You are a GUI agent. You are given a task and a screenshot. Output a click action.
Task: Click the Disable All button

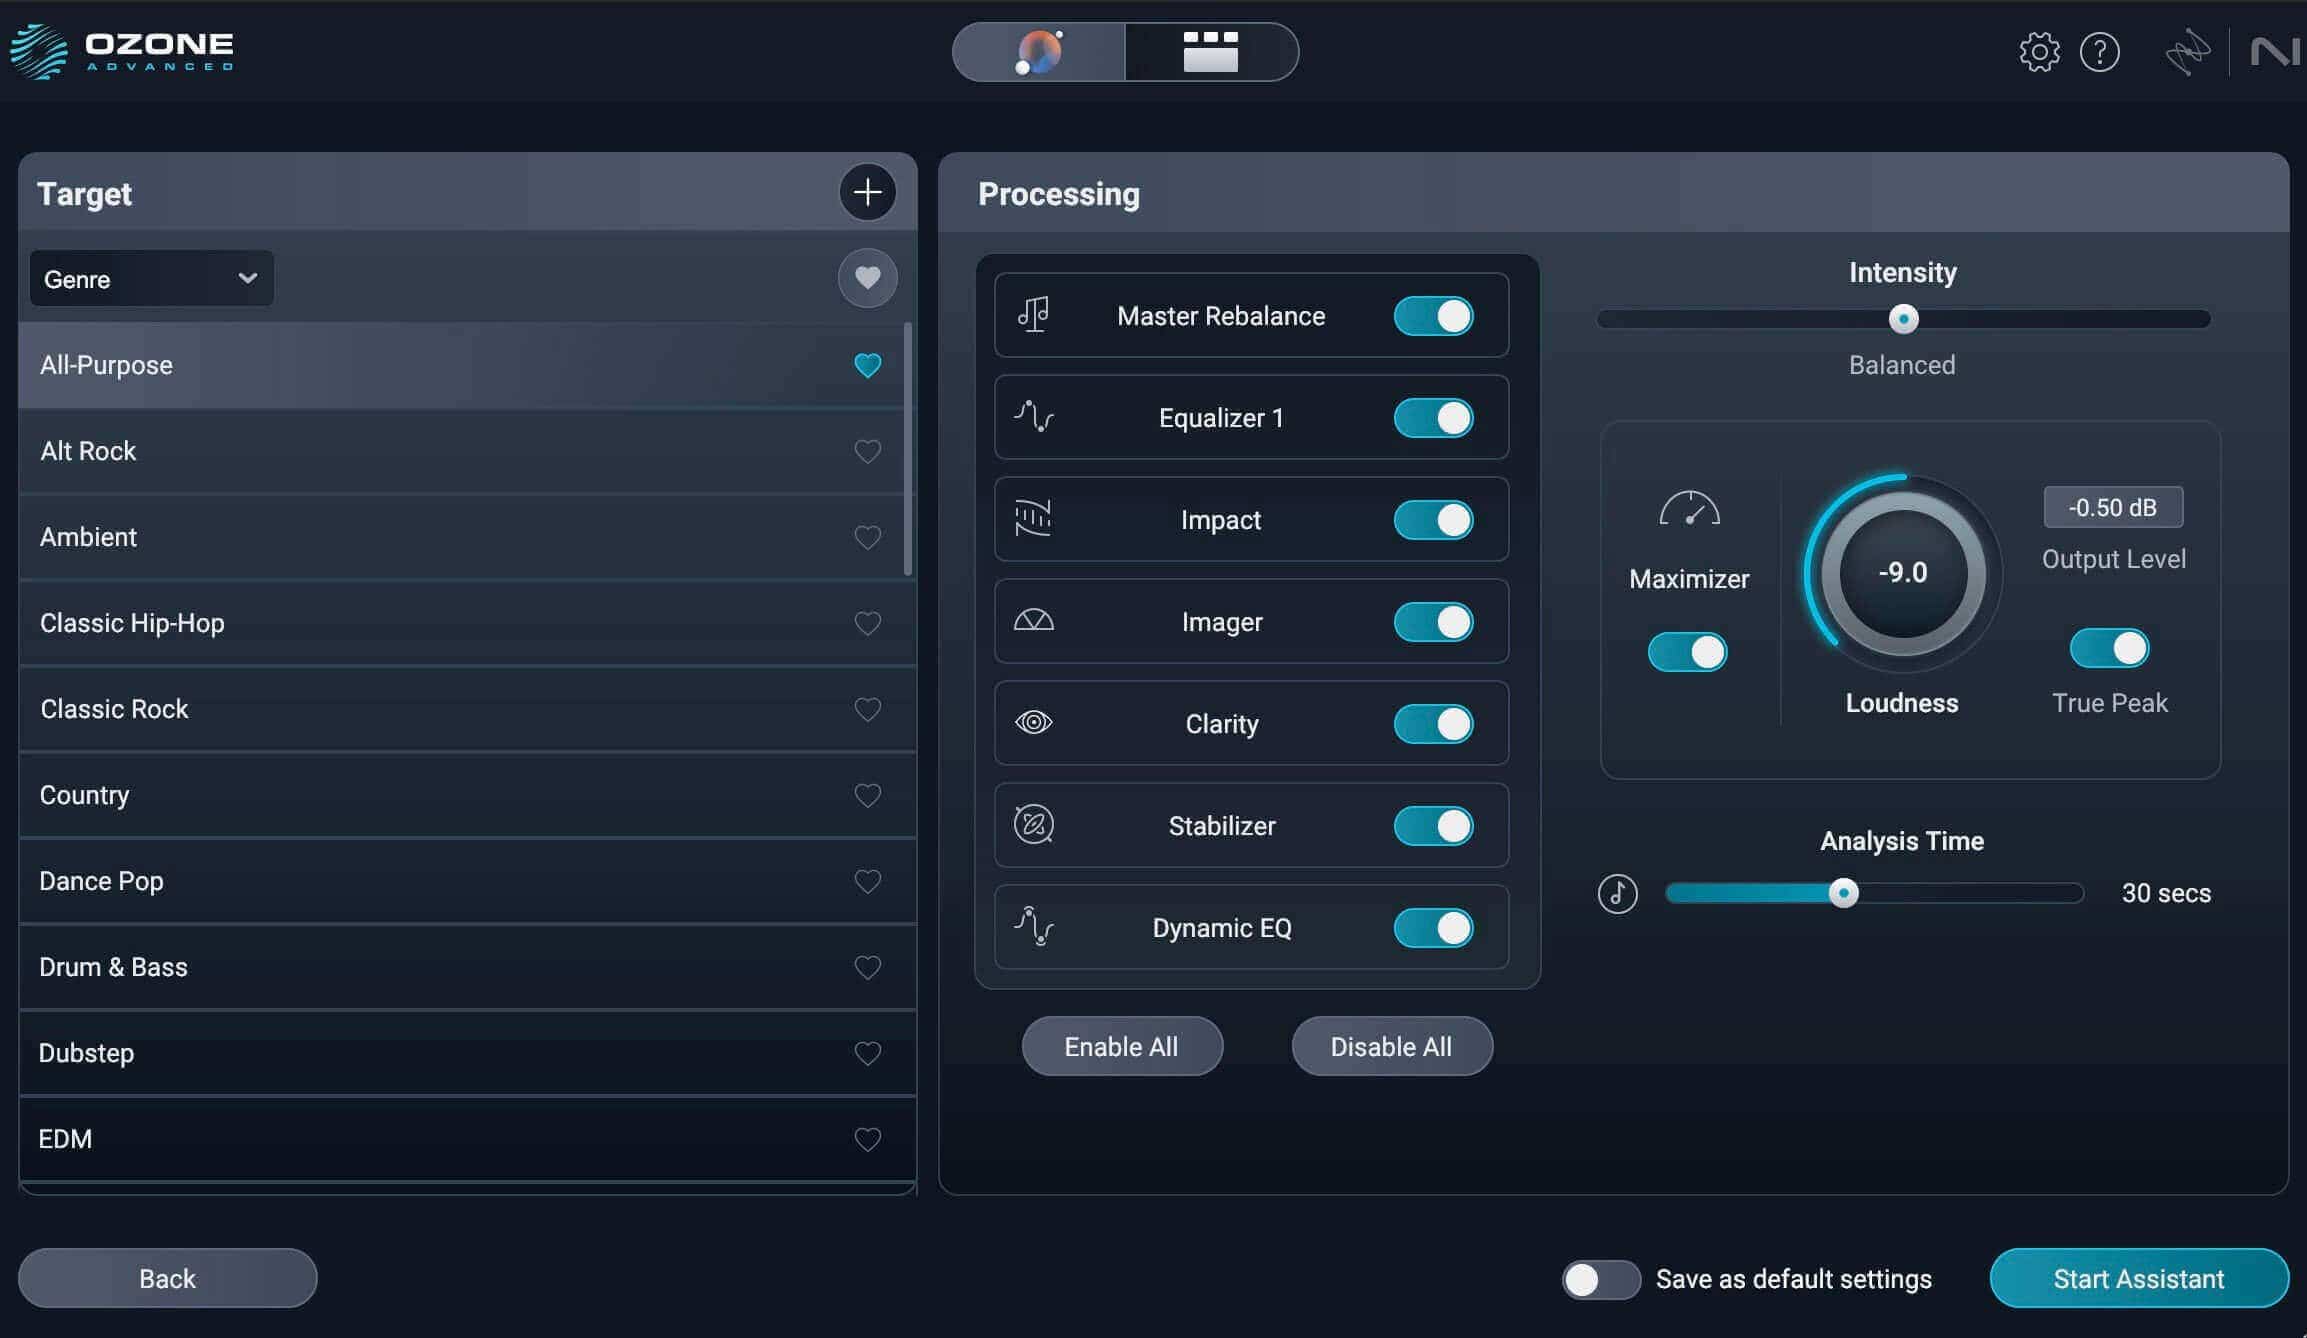click(1391, 1046)
